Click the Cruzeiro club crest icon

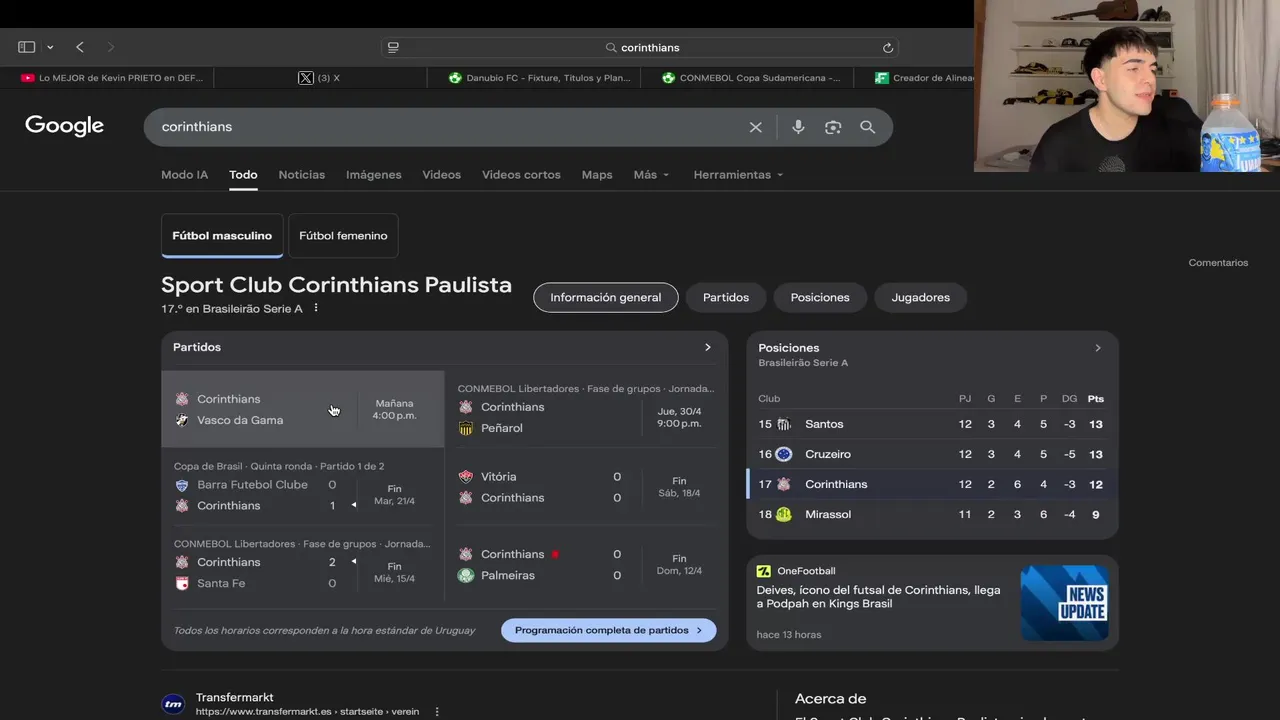[x=784, y=454]
